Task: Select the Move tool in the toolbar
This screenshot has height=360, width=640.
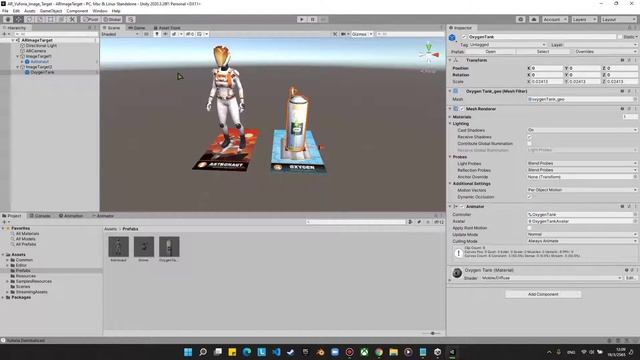Action: point(19,19)
